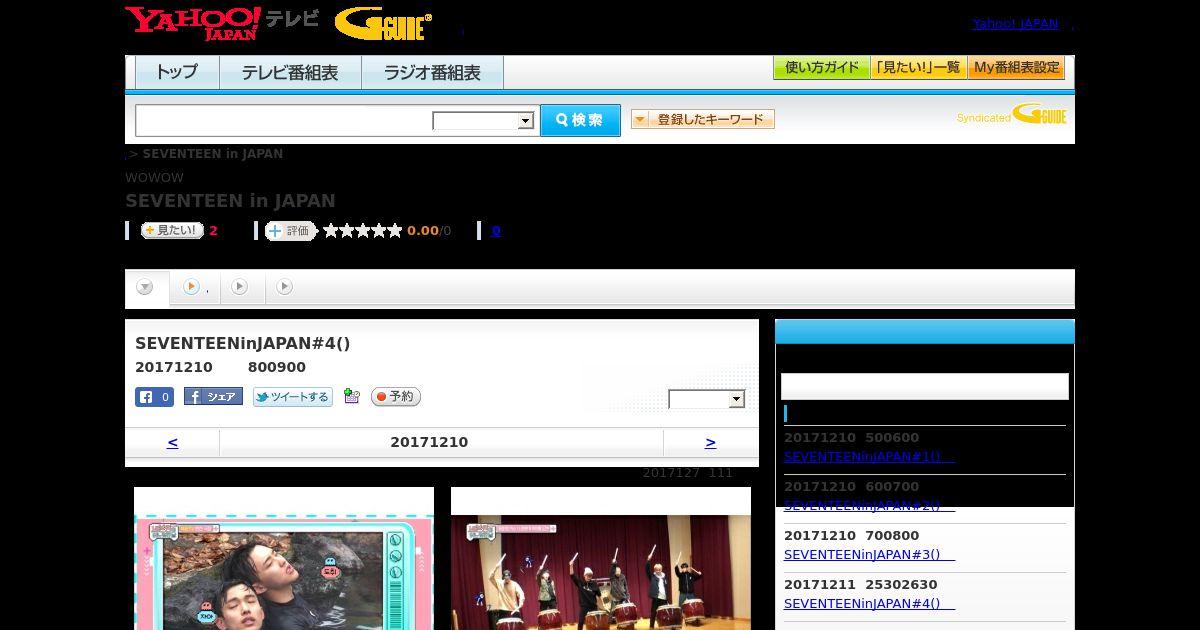This screenshot has width=1200, height=630.
Task: Click the blue 検索 search button
Action: coord(580,120)
